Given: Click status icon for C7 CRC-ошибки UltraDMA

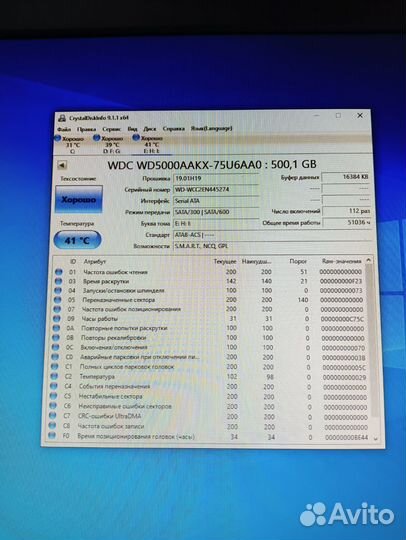Looking at the screenshot, I should (x=53, y=416).
